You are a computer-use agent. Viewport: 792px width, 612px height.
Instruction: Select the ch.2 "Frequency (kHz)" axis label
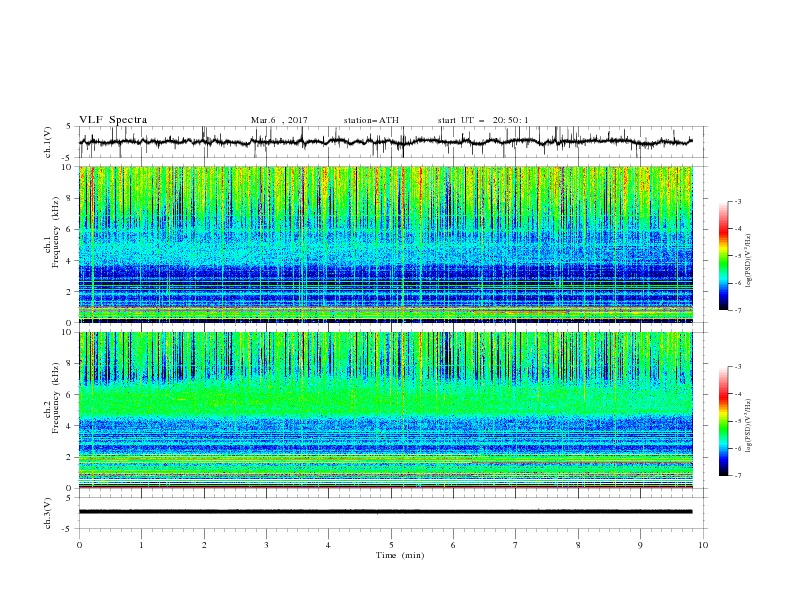click(x=56, y=397)
